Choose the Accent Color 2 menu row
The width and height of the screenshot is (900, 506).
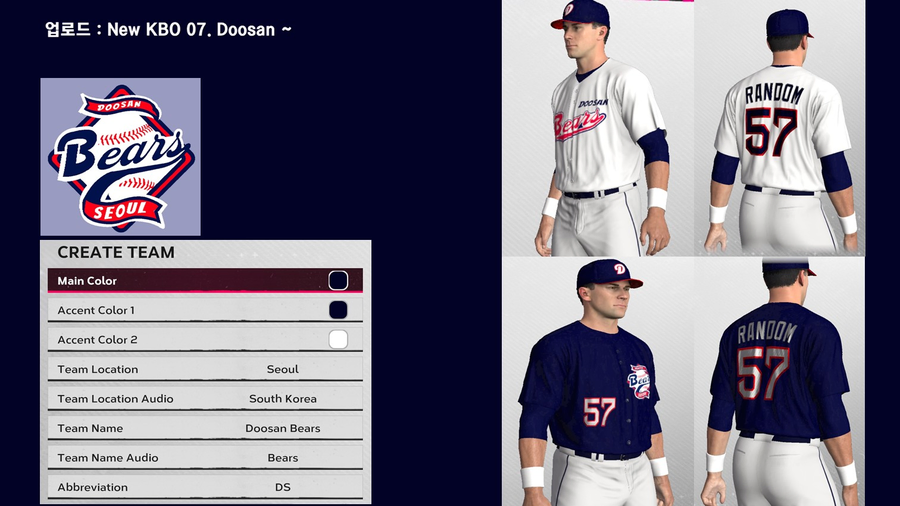[205, 339]
